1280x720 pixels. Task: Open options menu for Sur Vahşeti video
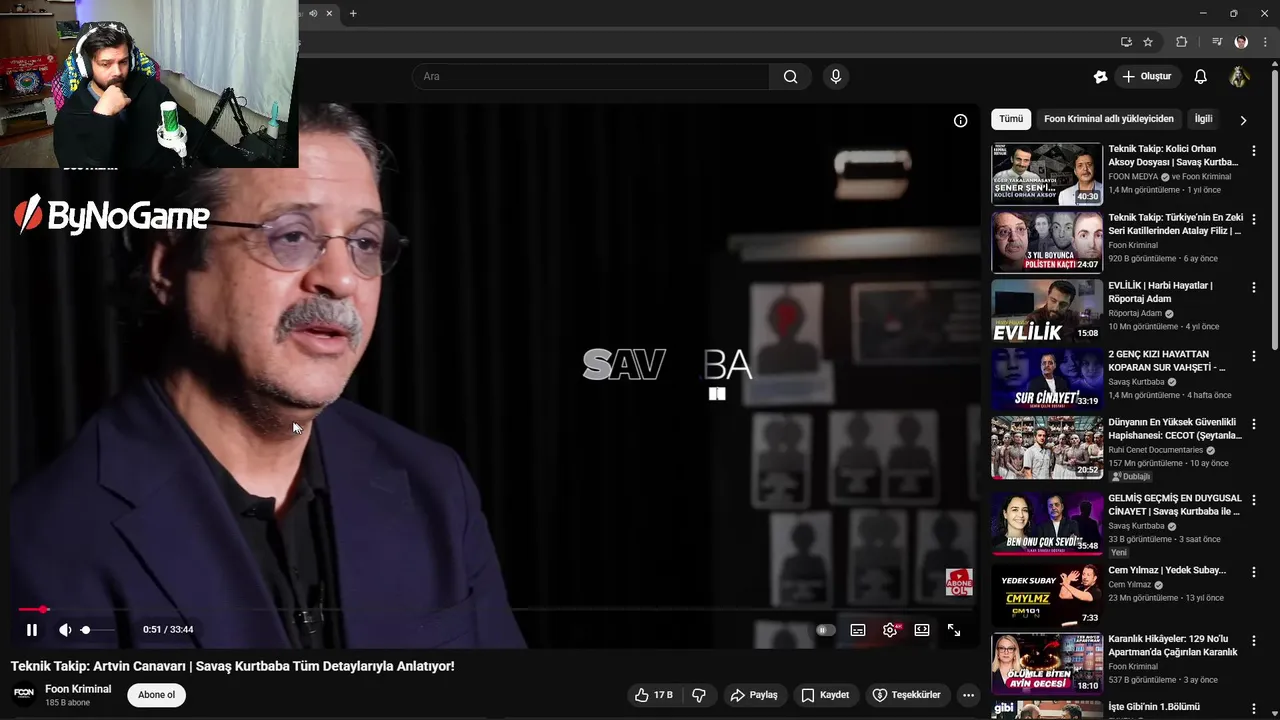pyautogui.click(x=1254, y=356)
